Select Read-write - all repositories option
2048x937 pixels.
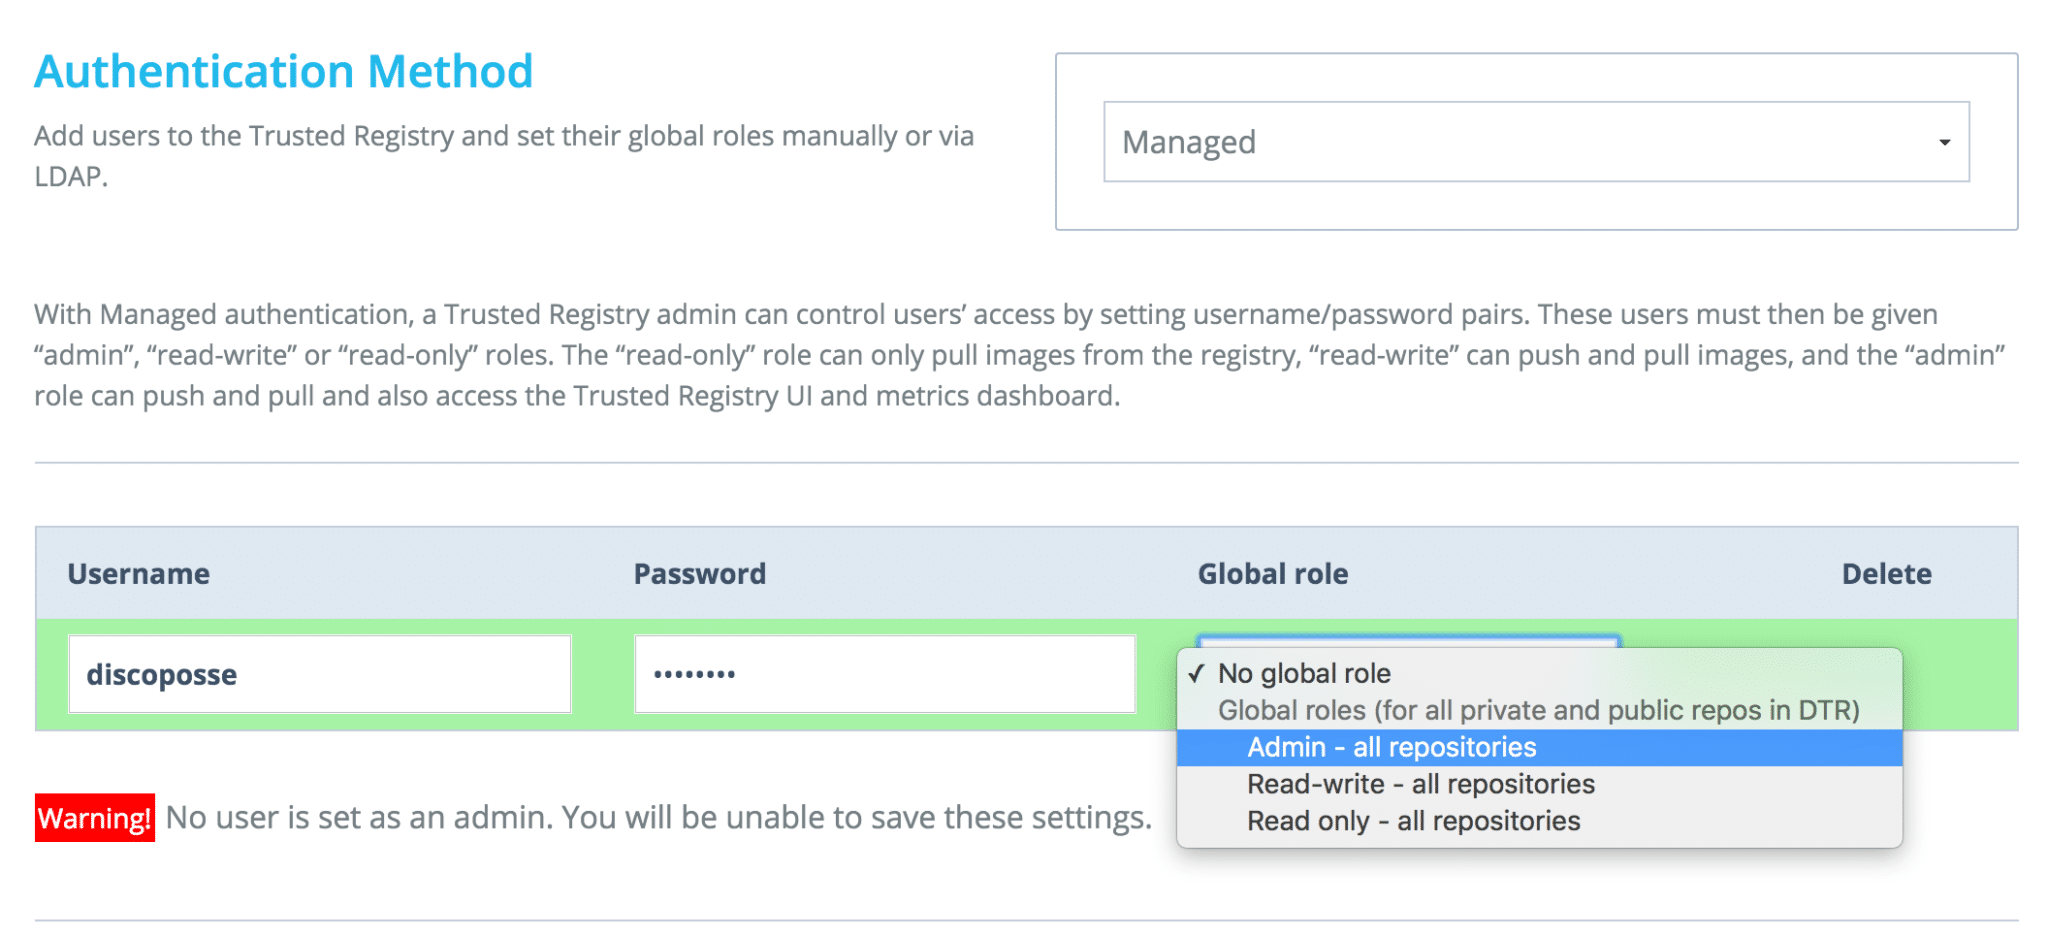pos(1539,784)
